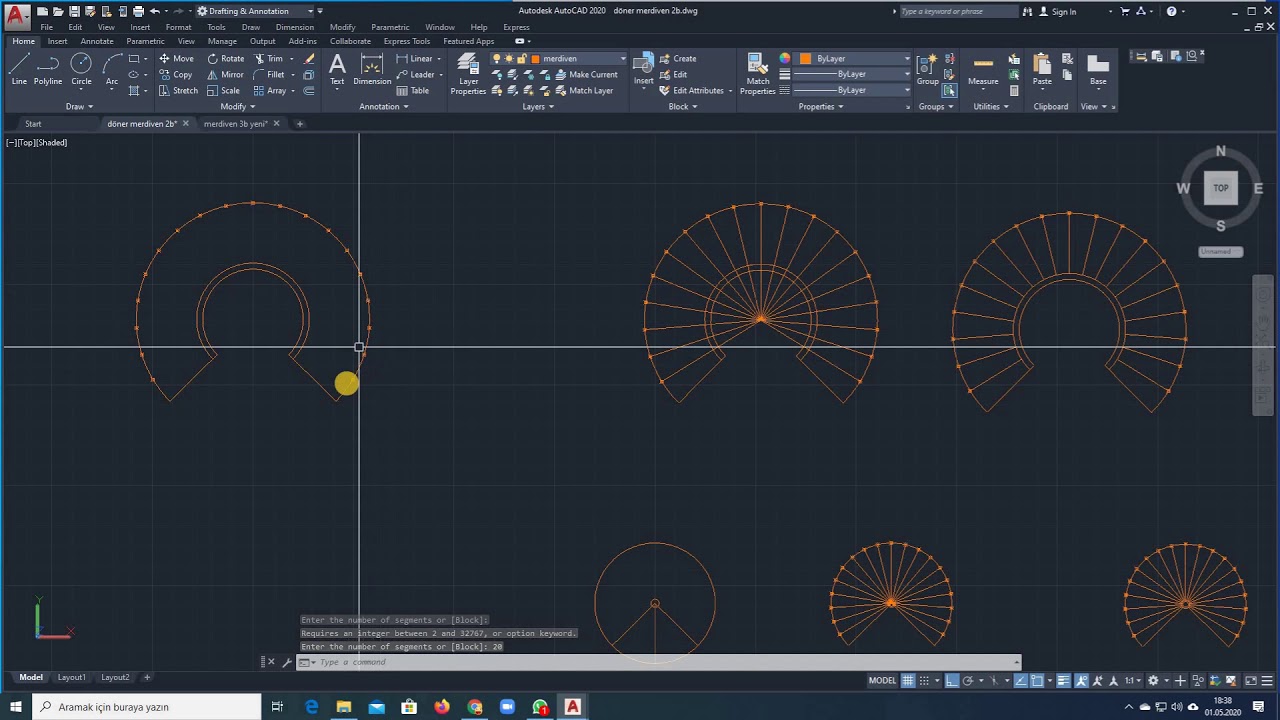Expand the Annotation panel
This screenshot has width=1280, height=720.
click(383, 106)
